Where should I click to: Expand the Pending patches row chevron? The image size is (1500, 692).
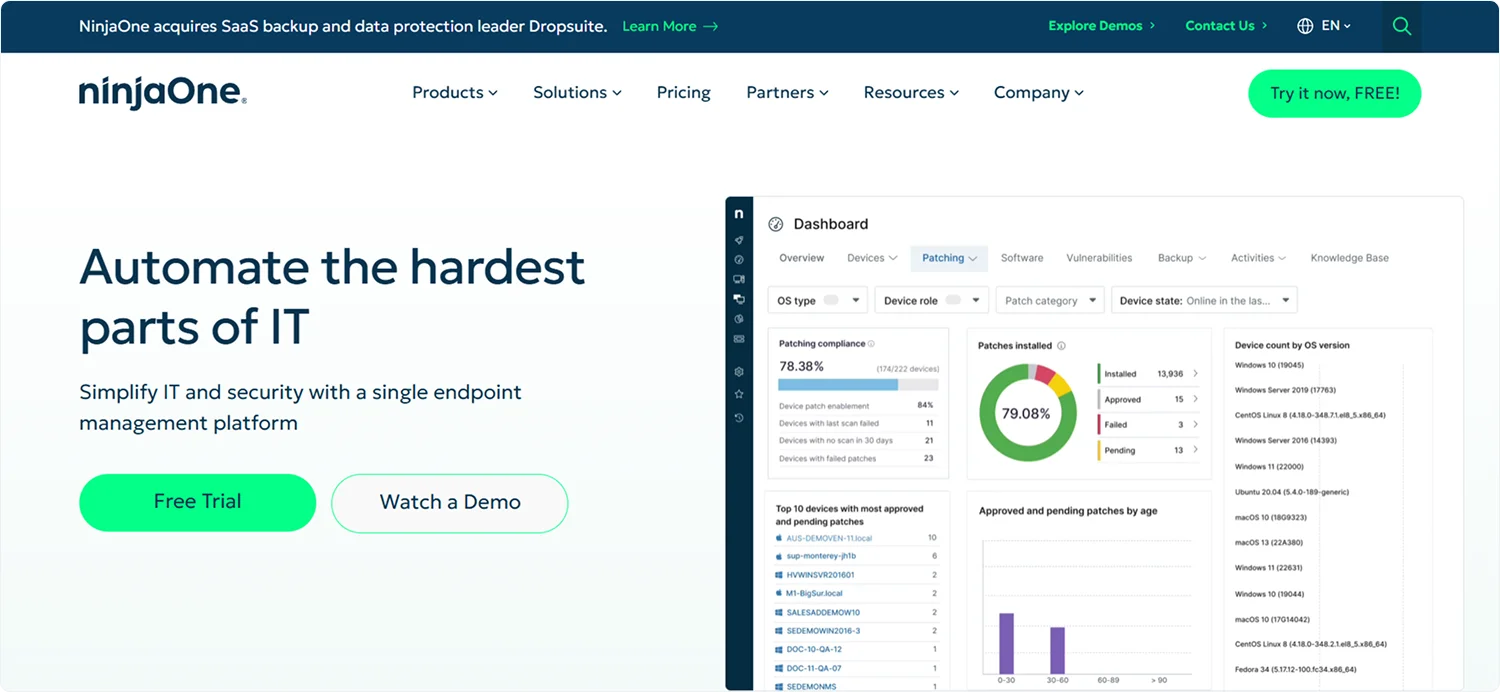[x=1196, y=450]
